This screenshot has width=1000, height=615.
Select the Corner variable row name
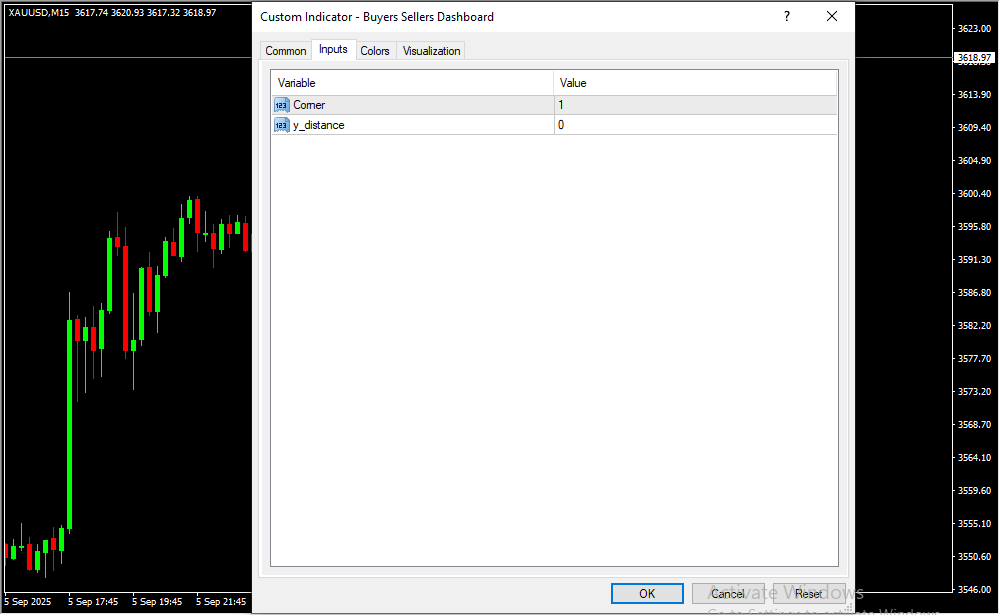(309, 105)
